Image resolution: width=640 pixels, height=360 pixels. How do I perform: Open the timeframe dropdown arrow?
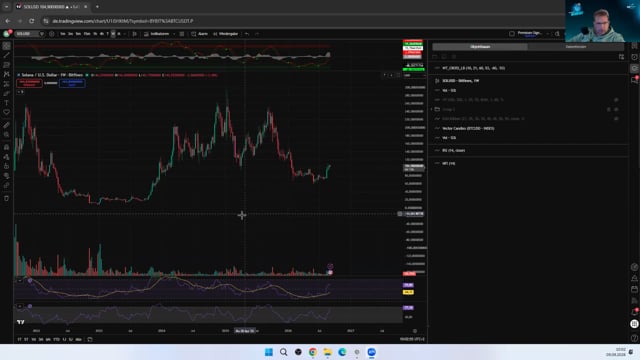[124, 34]
